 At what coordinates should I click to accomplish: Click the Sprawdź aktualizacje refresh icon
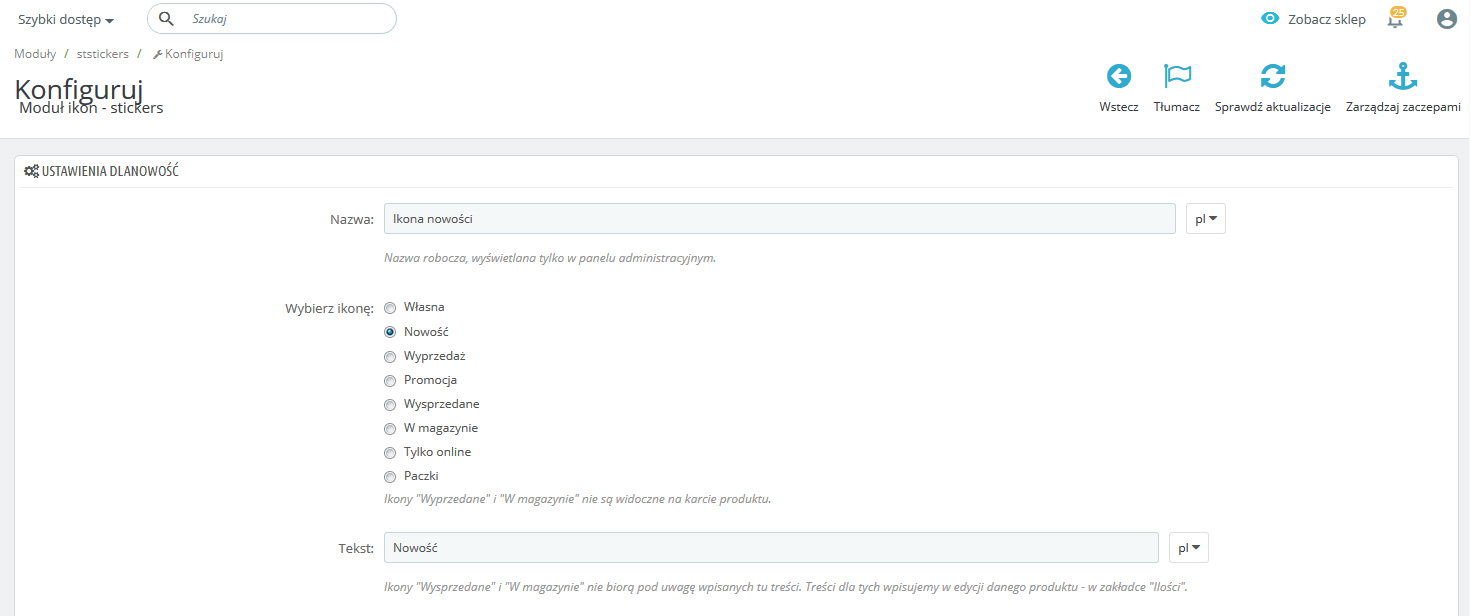click(x=1272, y=76)
